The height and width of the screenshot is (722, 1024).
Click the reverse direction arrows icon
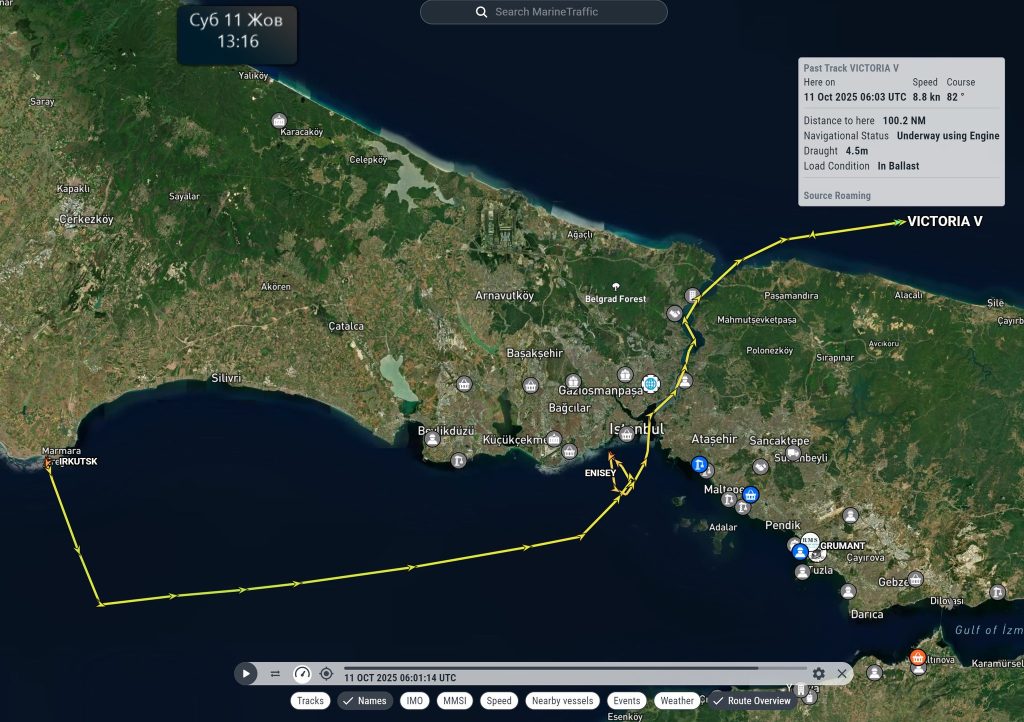click(x=275, y=674)
